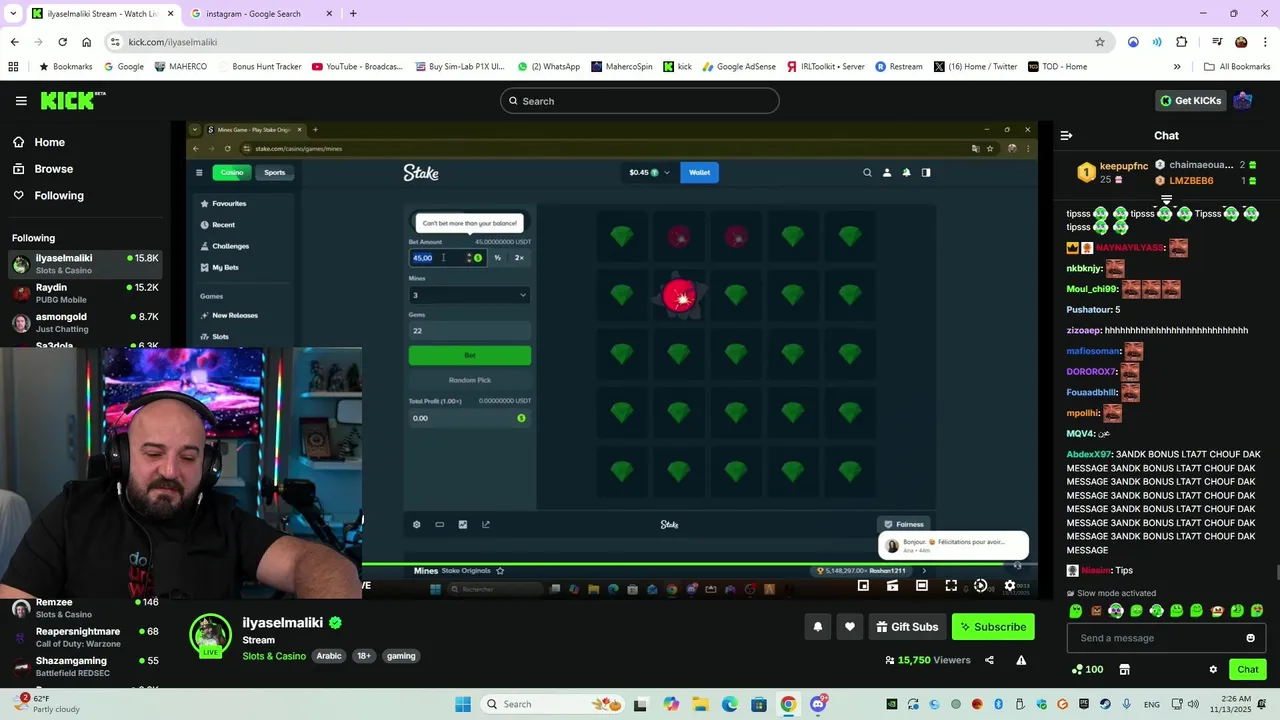Open the Kick hamburger menu
The height and width of the screenshot is (720, 1280).
[21, 101]
